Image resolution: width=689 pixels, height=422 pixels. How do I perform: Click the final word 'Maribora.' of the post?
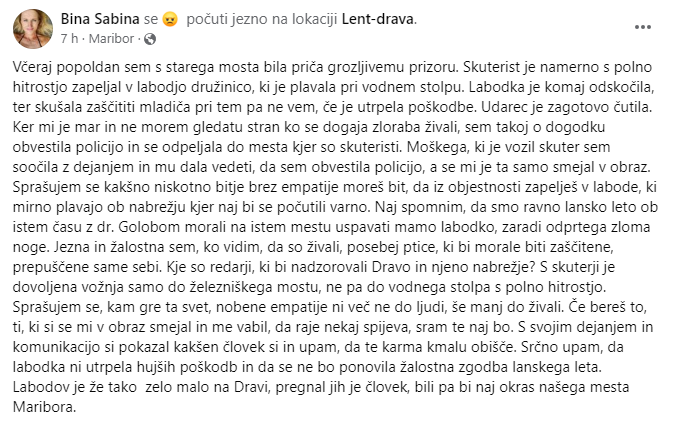point(44,407)
